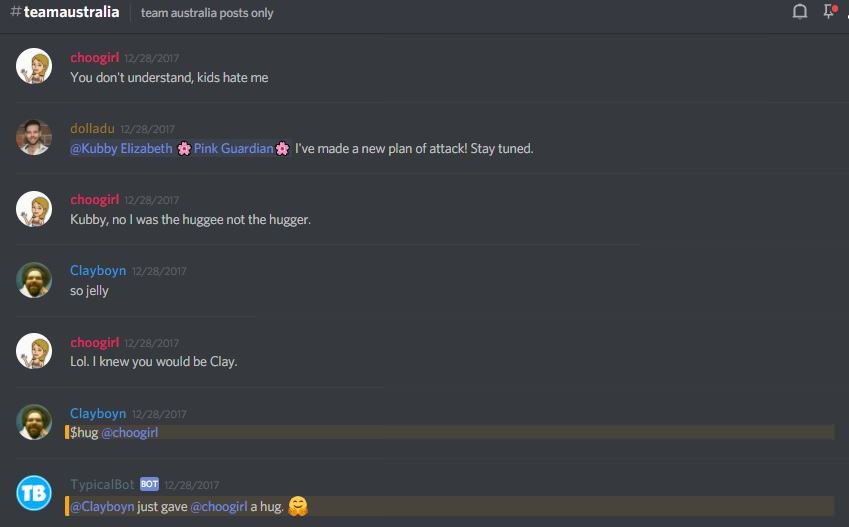The width and height of the screenshot is (849, 527).
Task: Click dolladu's profile avatar
Action: 34,137
